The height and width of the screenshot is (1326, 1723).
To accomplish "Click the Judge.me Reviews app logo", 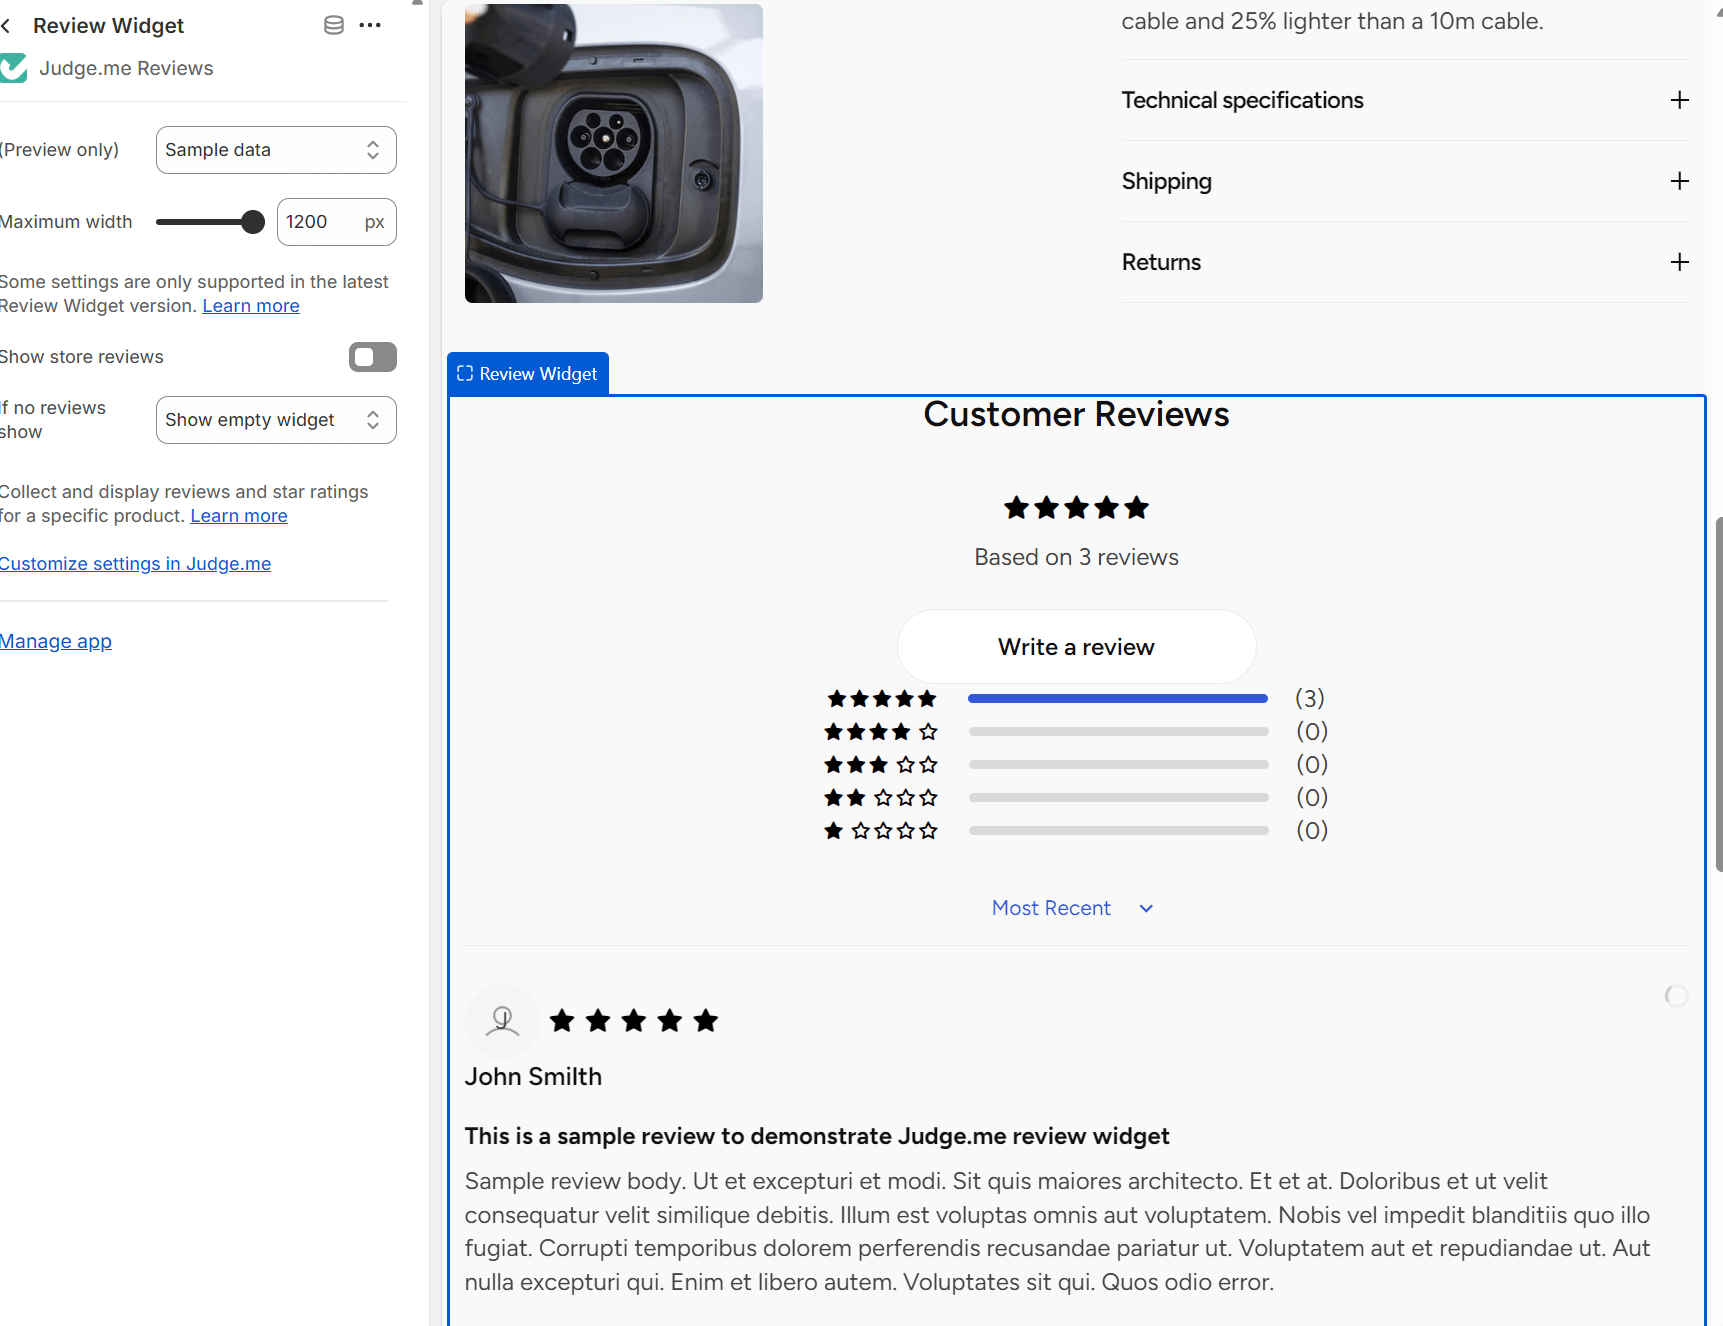I will coord(13,67).
